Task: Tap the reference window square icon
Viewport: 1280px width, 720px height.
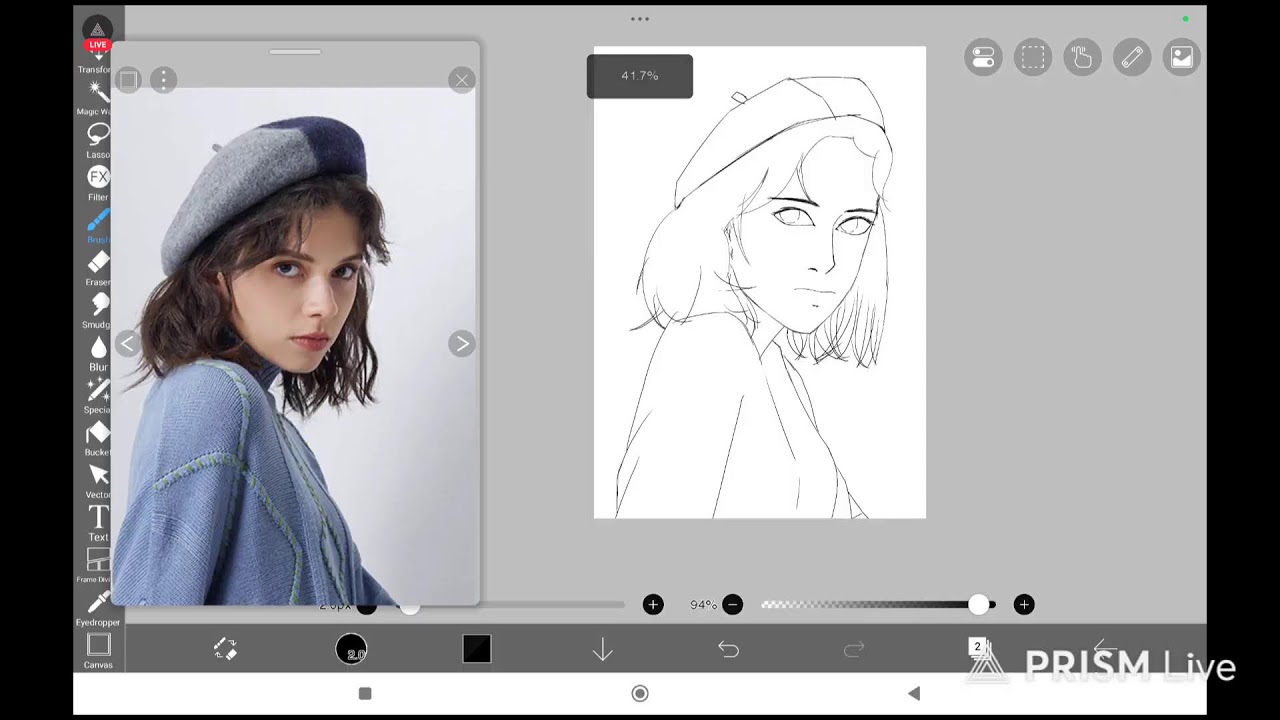Action: [127, 80]
